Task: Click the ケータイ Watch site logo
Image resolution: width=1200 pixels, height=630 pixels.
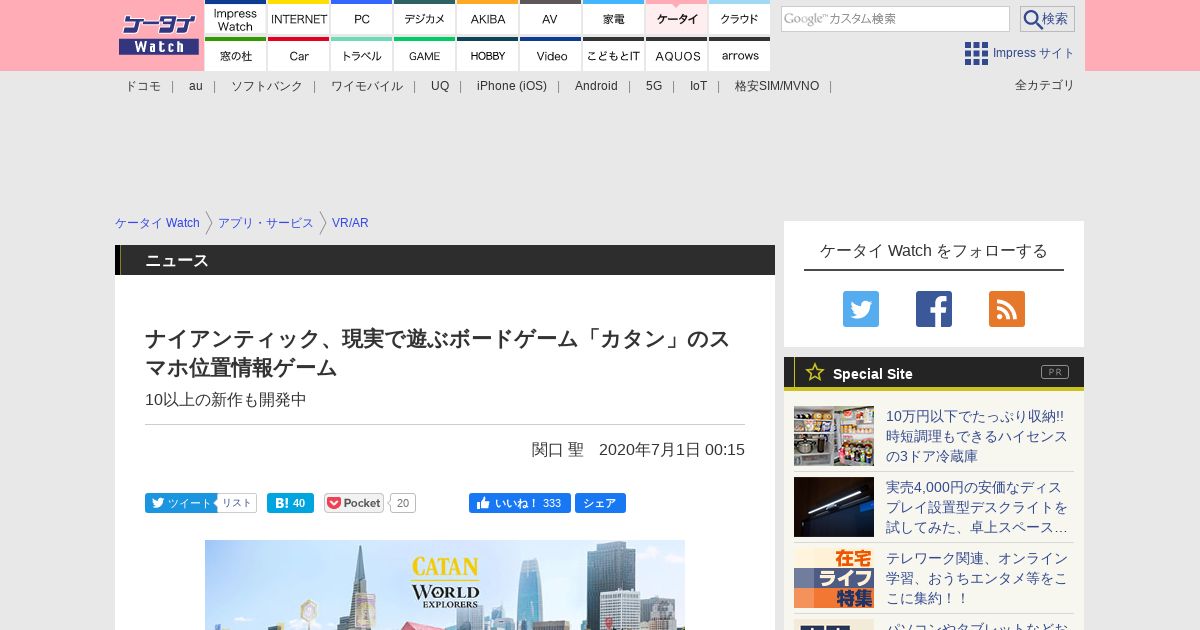Action: (x=159, y=35)
